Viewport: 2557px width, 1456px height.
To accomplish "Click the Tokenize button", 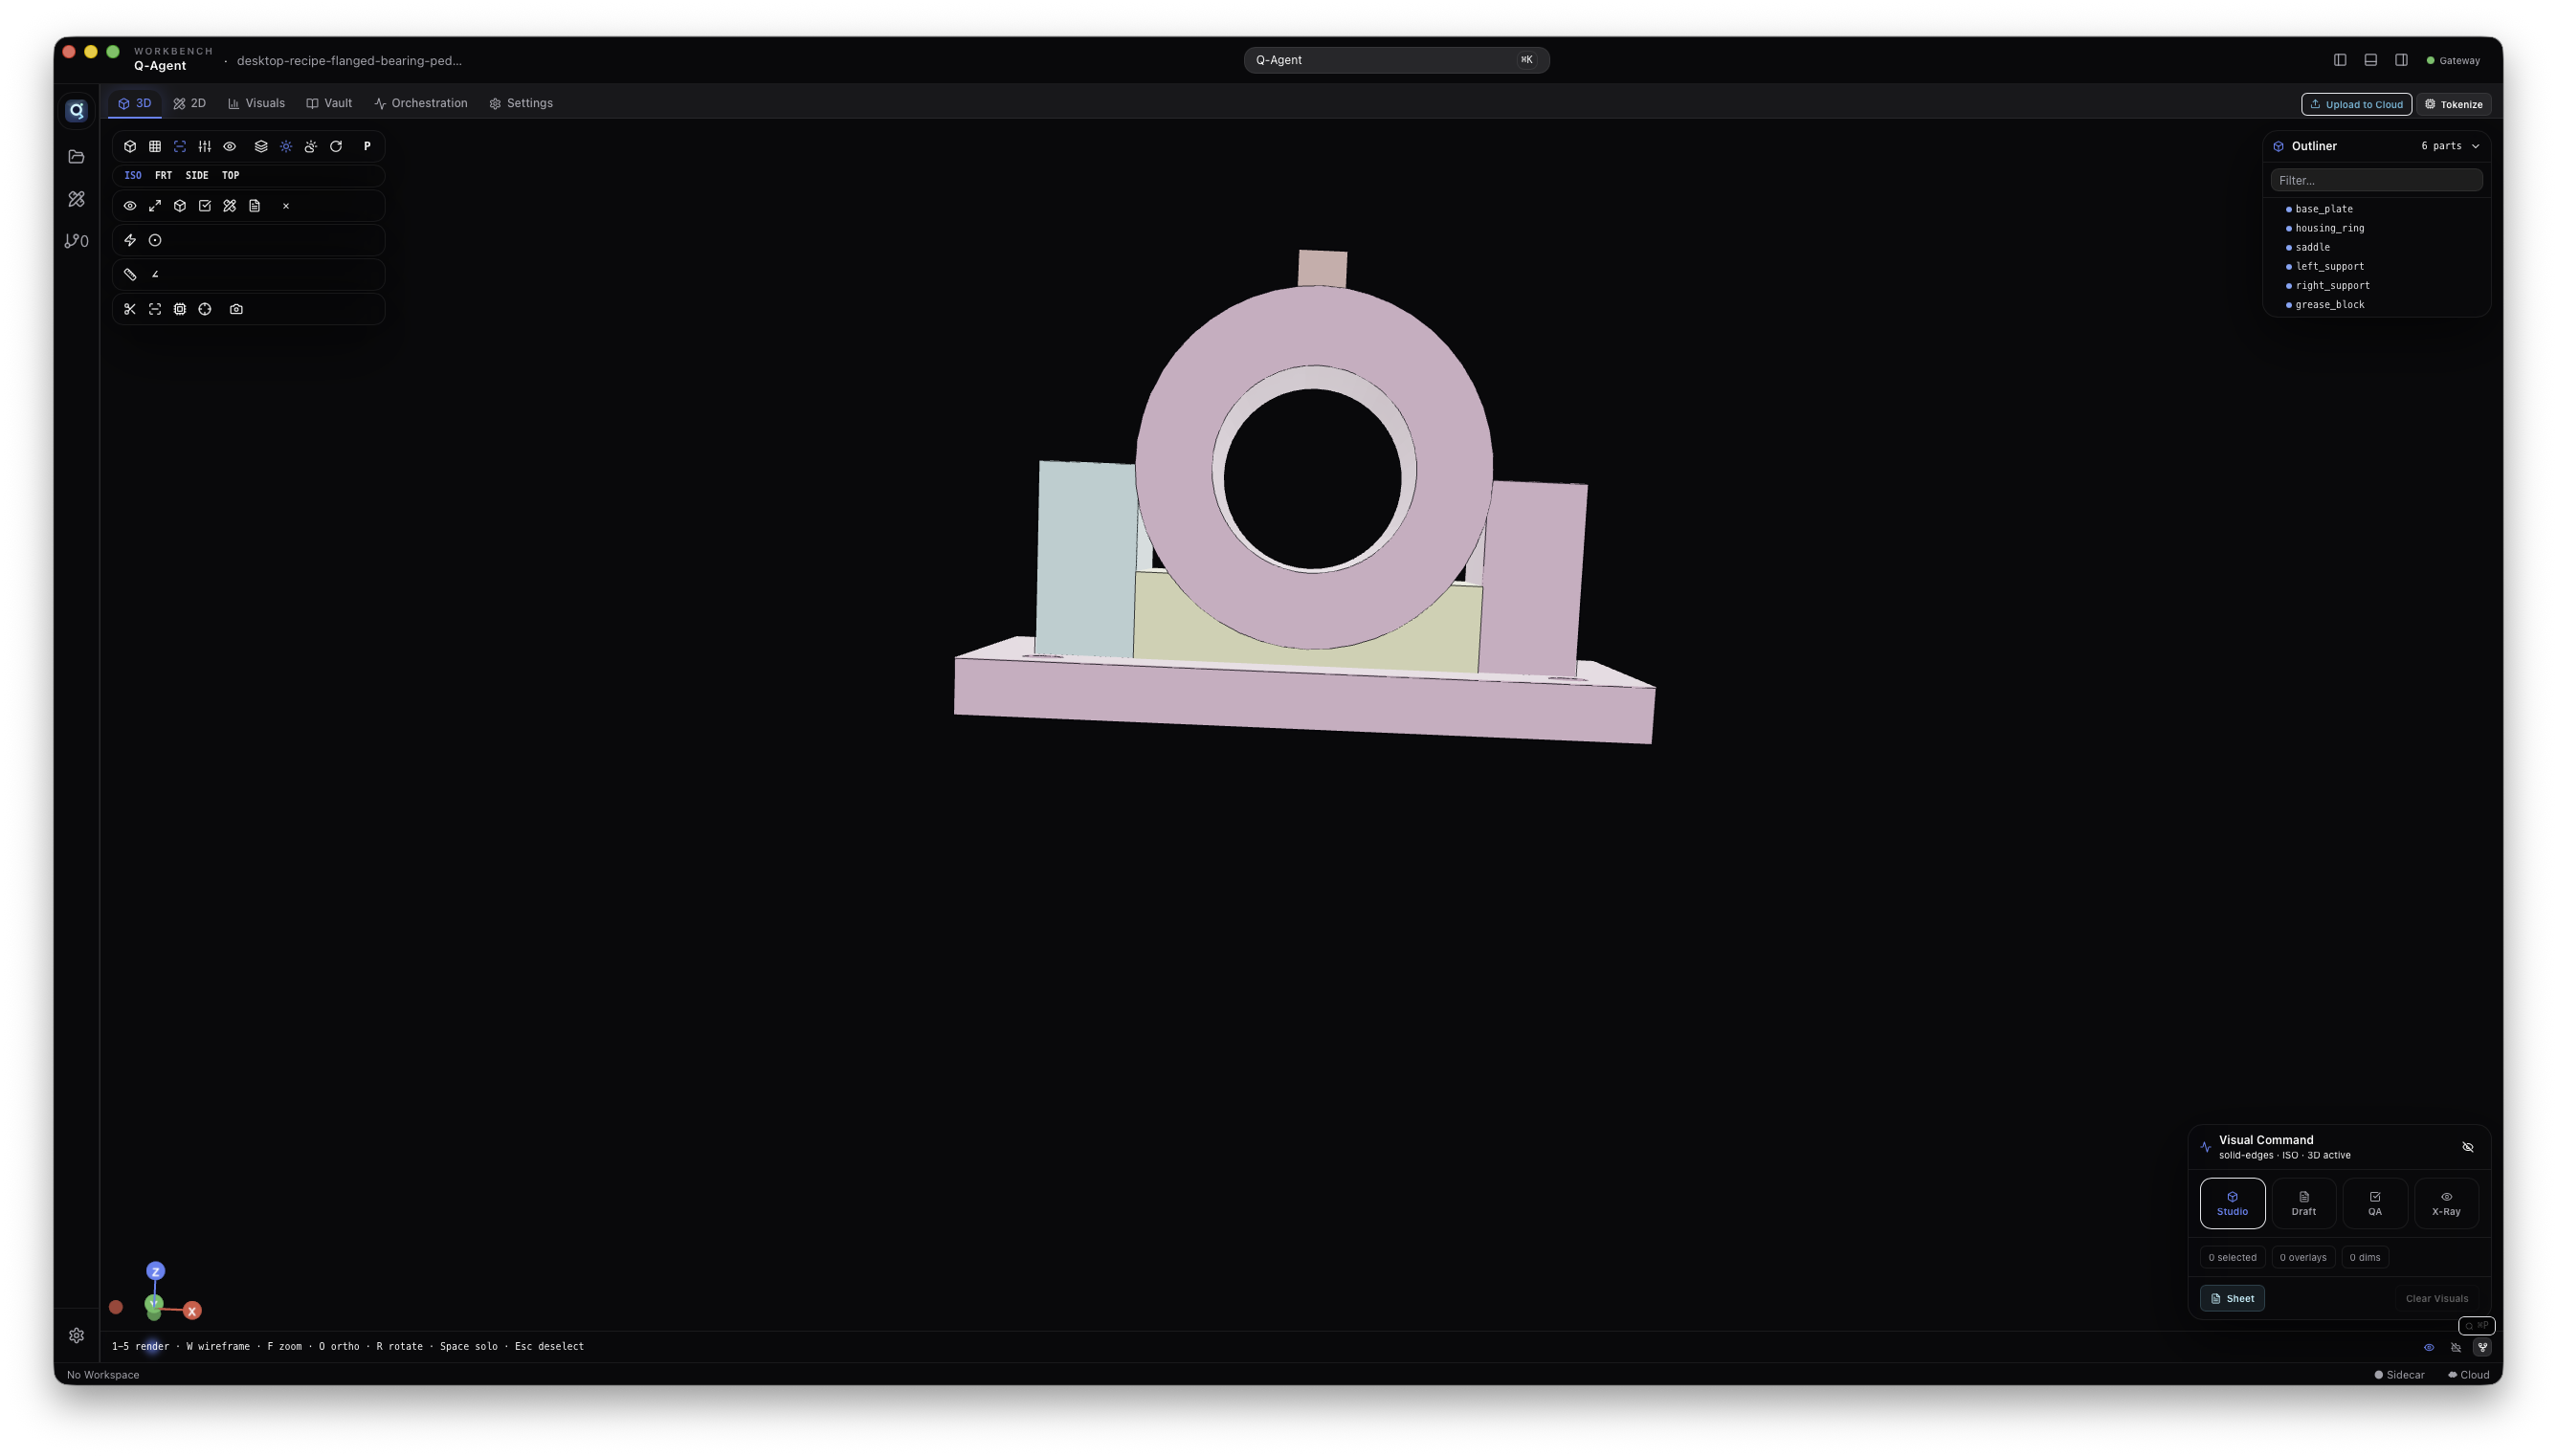I will [x=2453, y=104].
